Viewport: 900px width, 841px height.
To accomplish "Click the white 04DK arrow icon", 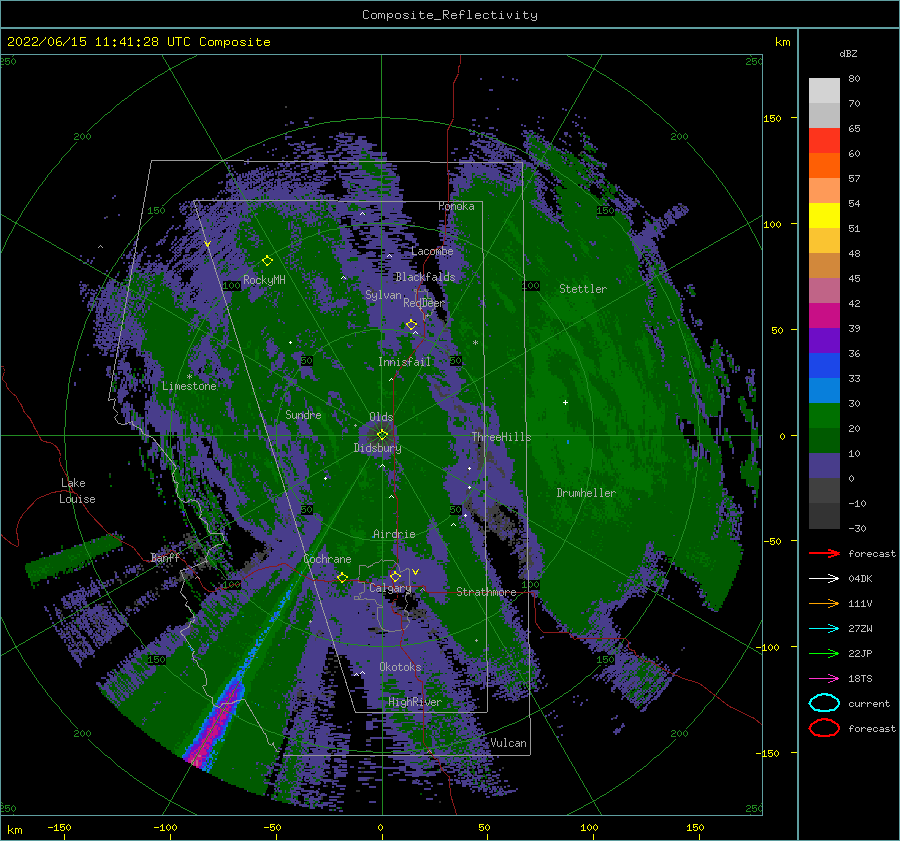I will point(824,579).
